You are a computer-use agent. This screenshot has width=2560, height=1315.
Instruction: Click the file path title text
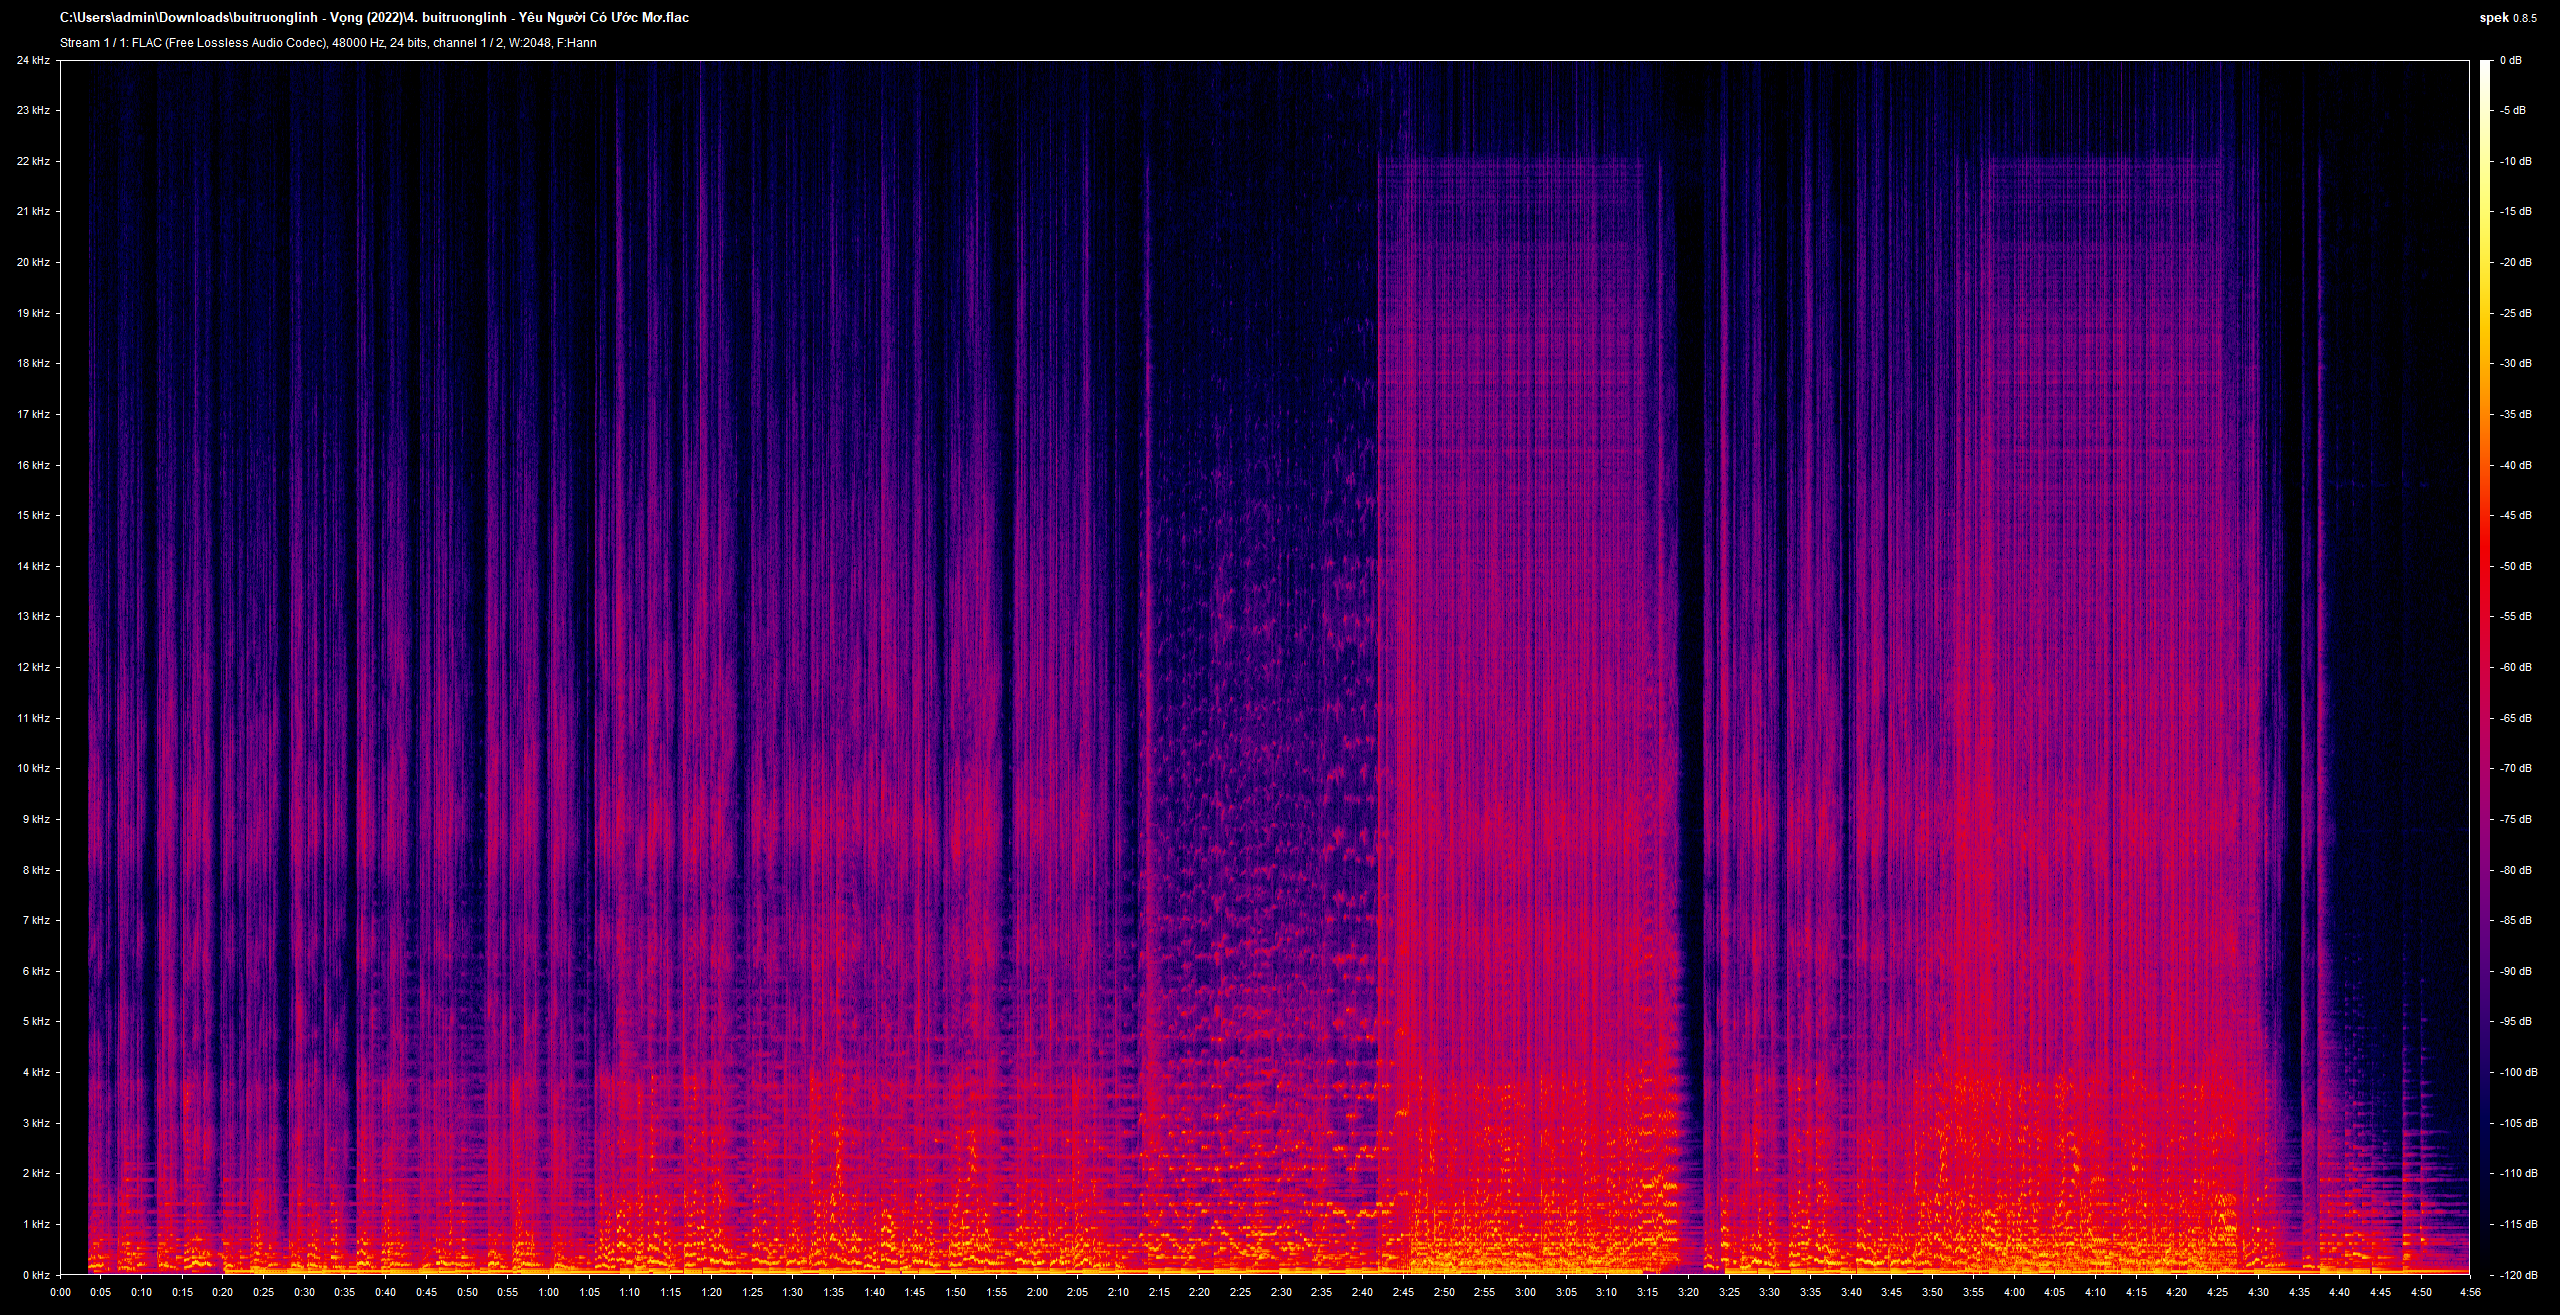coord(374,18)
